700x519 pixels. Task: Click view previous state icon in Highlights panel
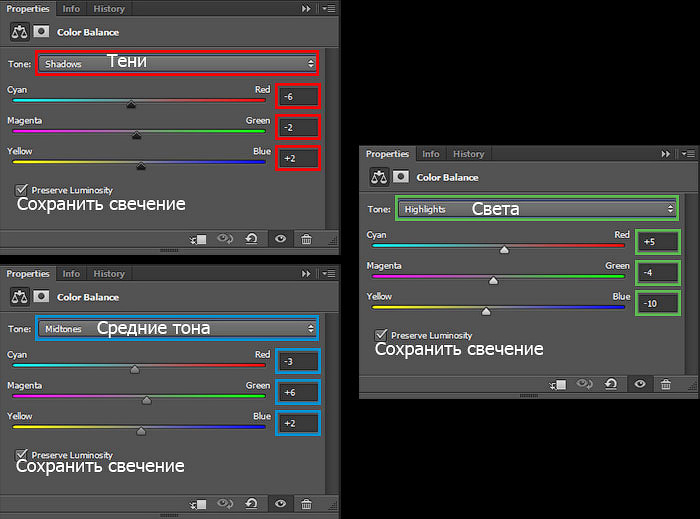[x=585, y=384]
